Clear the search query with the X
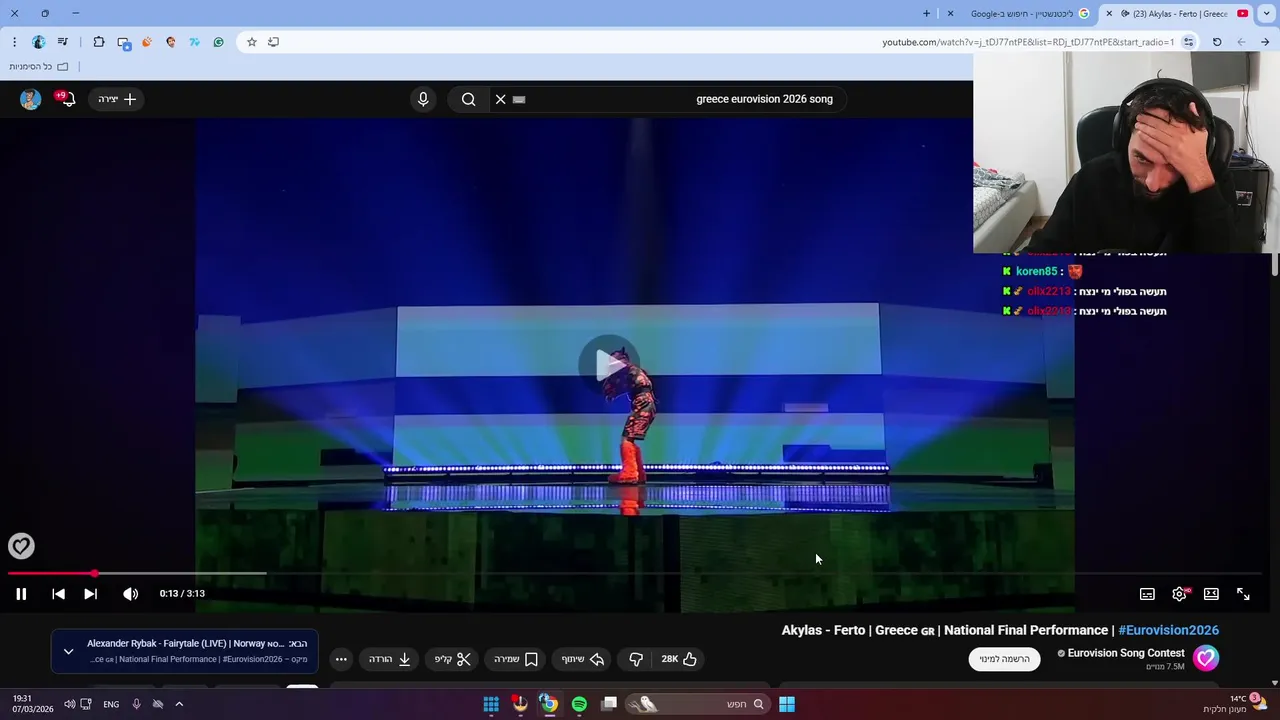This screenshot has width=1280, height=720. (501, 99)
